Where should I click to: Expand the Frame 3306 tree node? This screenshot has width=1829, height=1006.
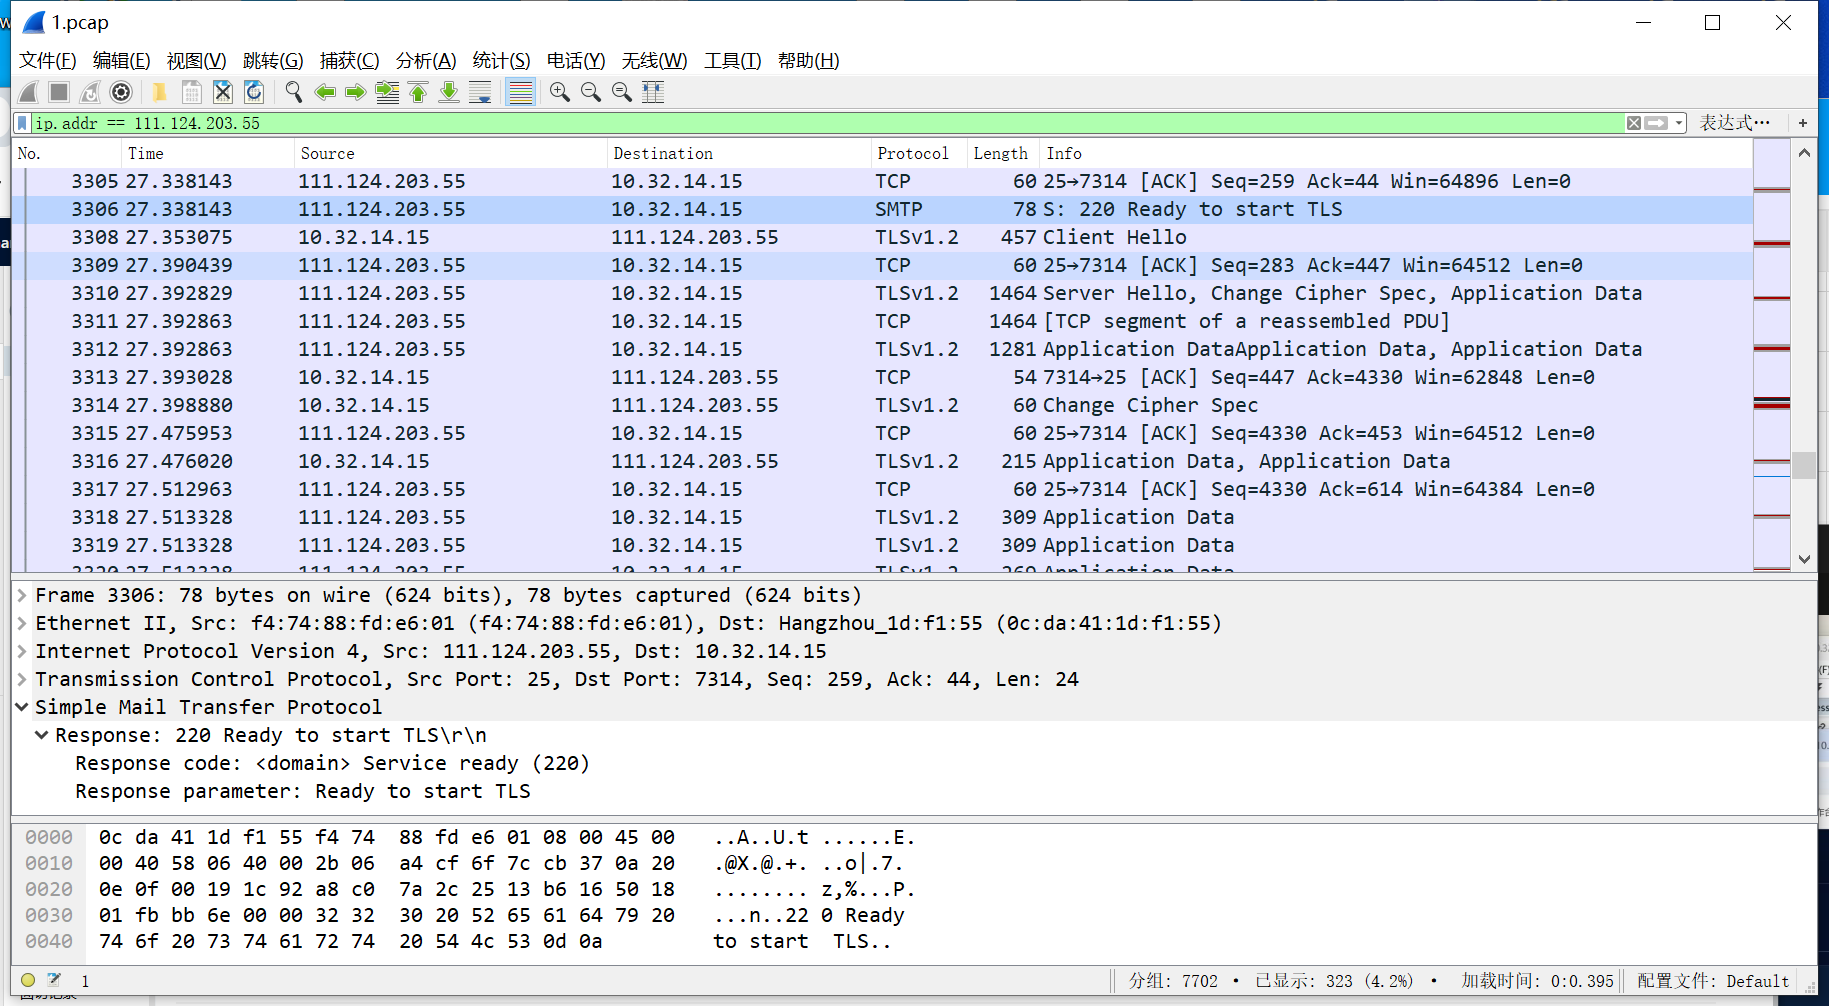coord(22,595)
